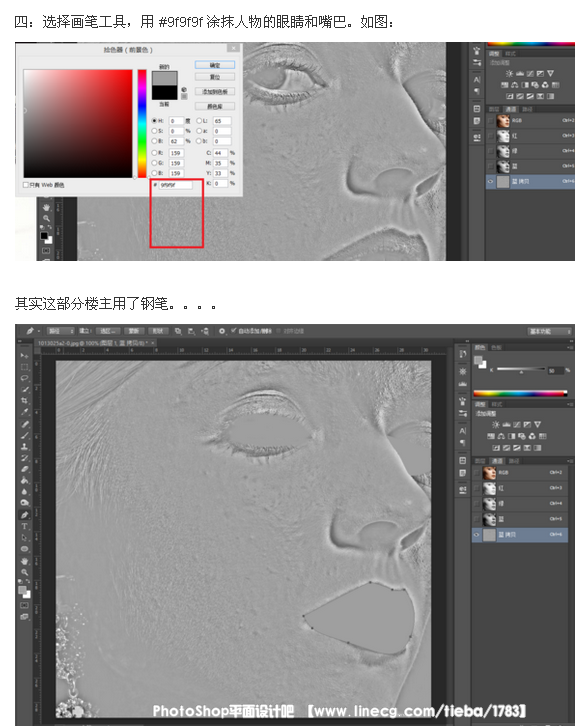This screenshot has width=576, height=728.
Task: Open the lower Color panel flyout menu
Action: (x=570, y=347)
